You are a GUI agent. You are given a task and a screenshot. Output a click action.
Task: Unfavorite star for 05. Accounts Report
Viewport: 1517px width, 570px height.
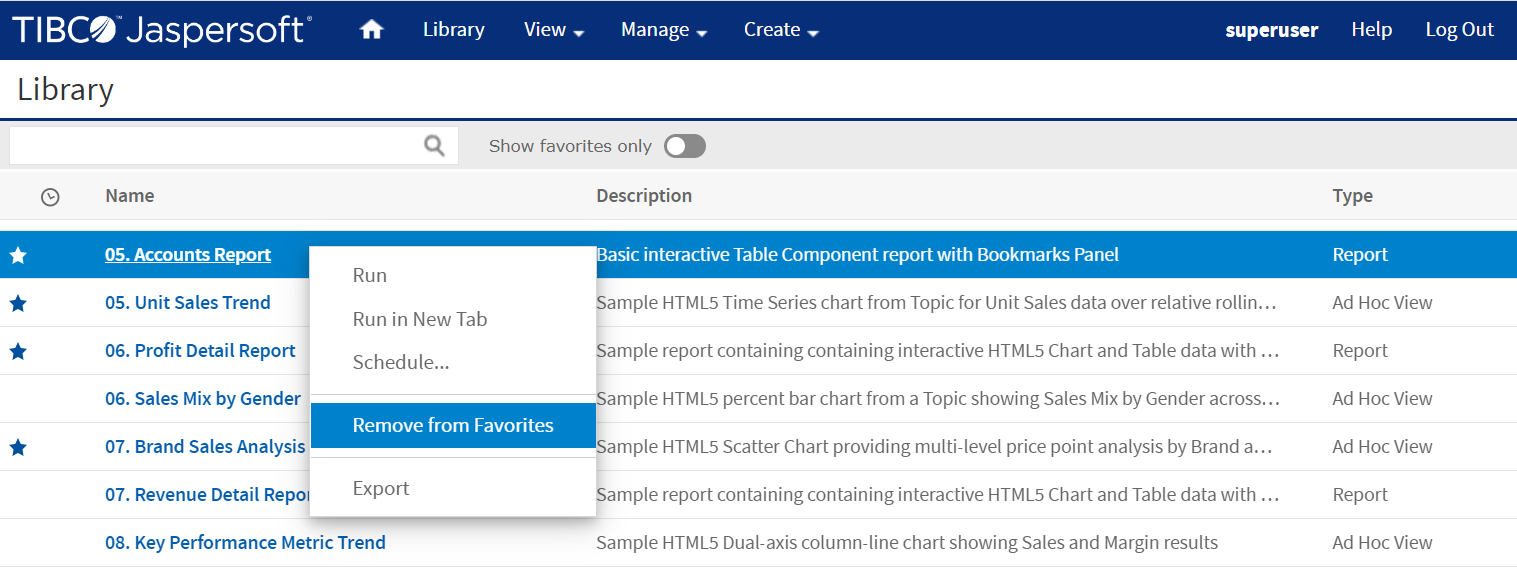(x=18, y=256)
